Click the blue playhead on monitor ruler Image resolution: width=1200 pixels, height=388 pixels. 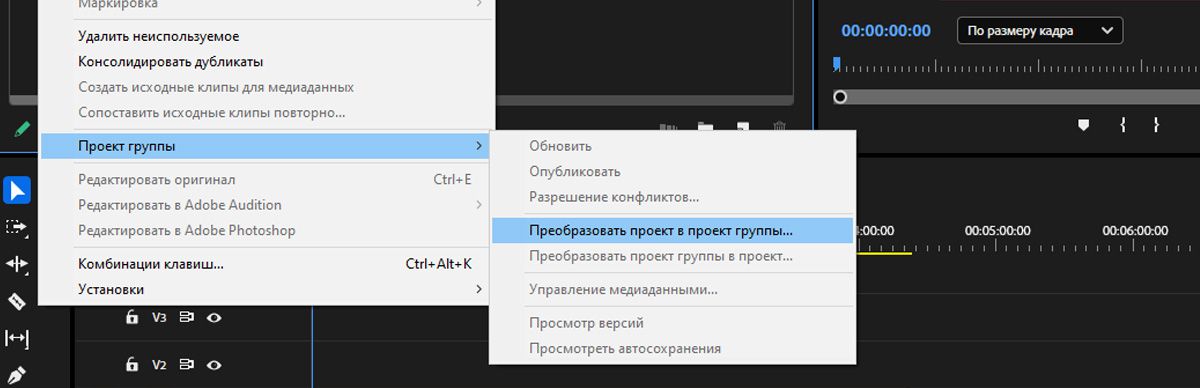[837, 64]
